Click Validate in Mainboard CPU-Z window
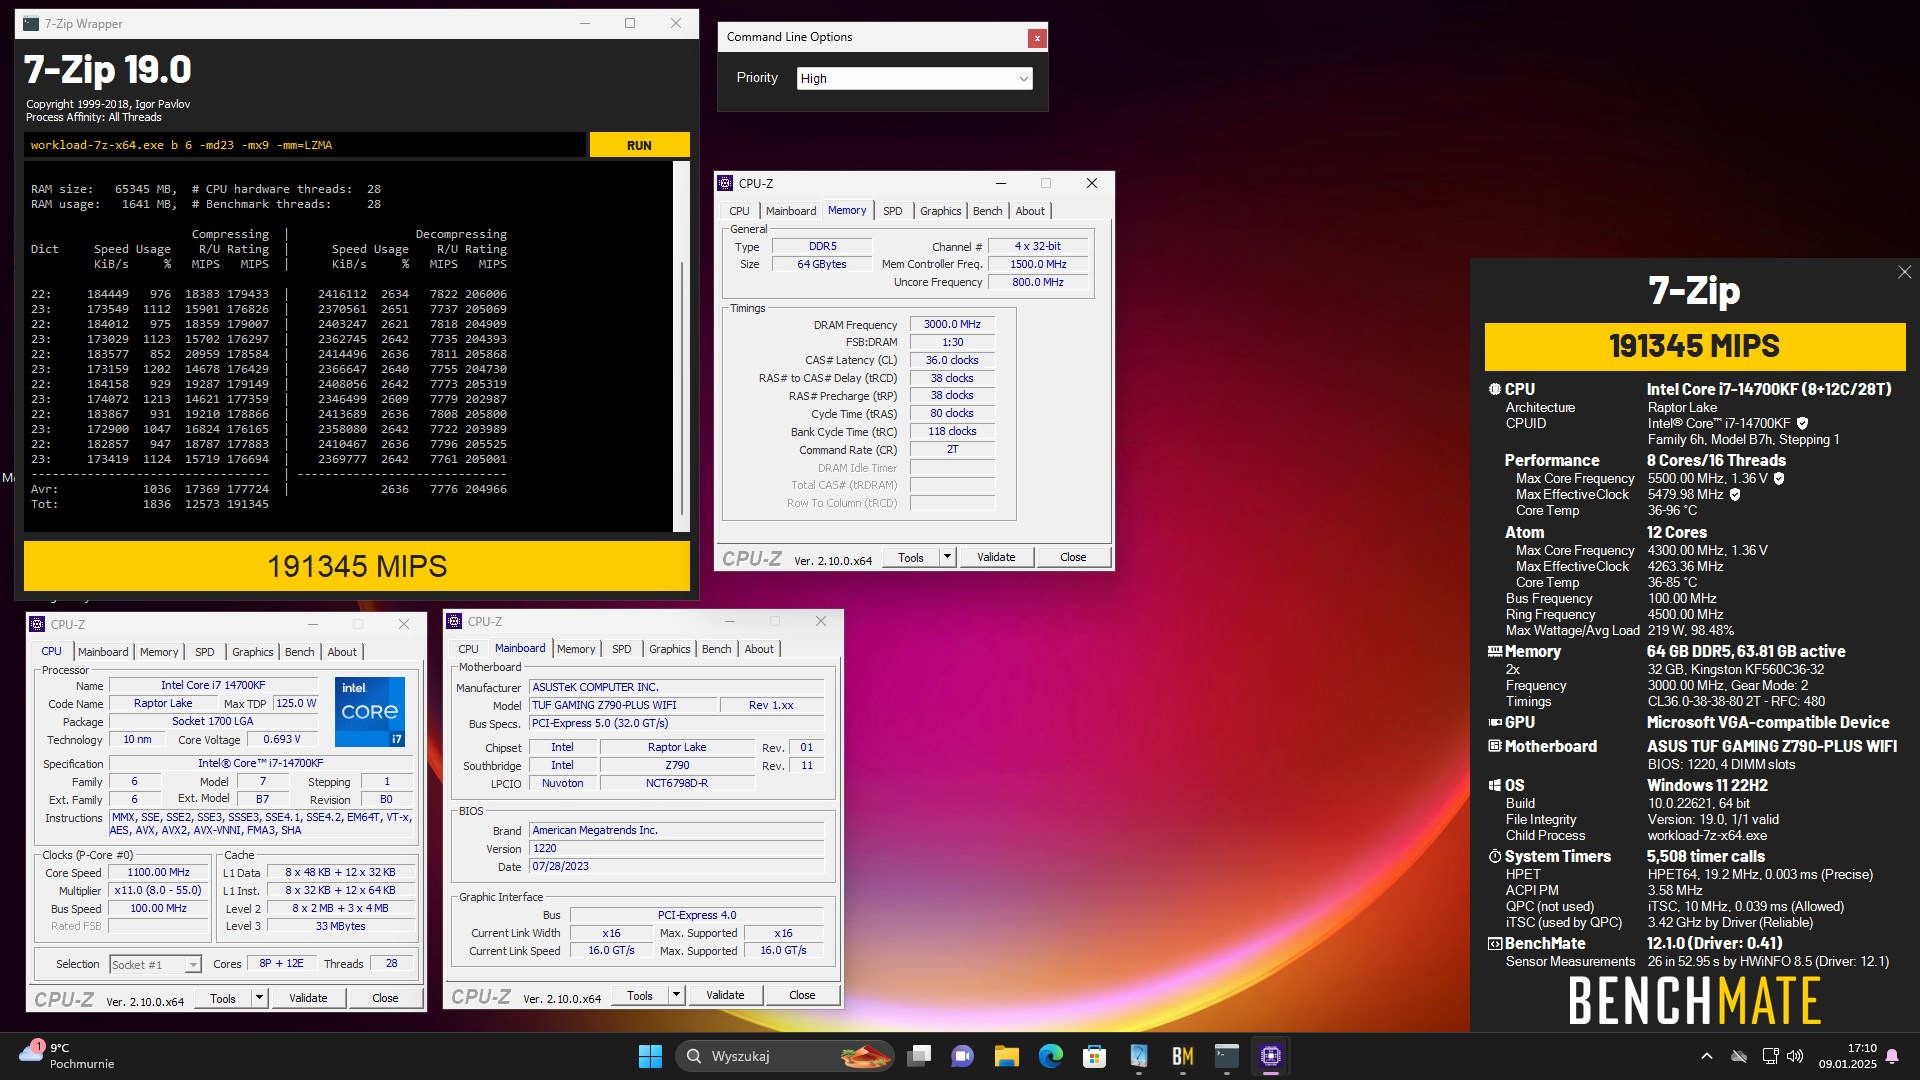The image size is (1920, 1080). pos(725,995)
